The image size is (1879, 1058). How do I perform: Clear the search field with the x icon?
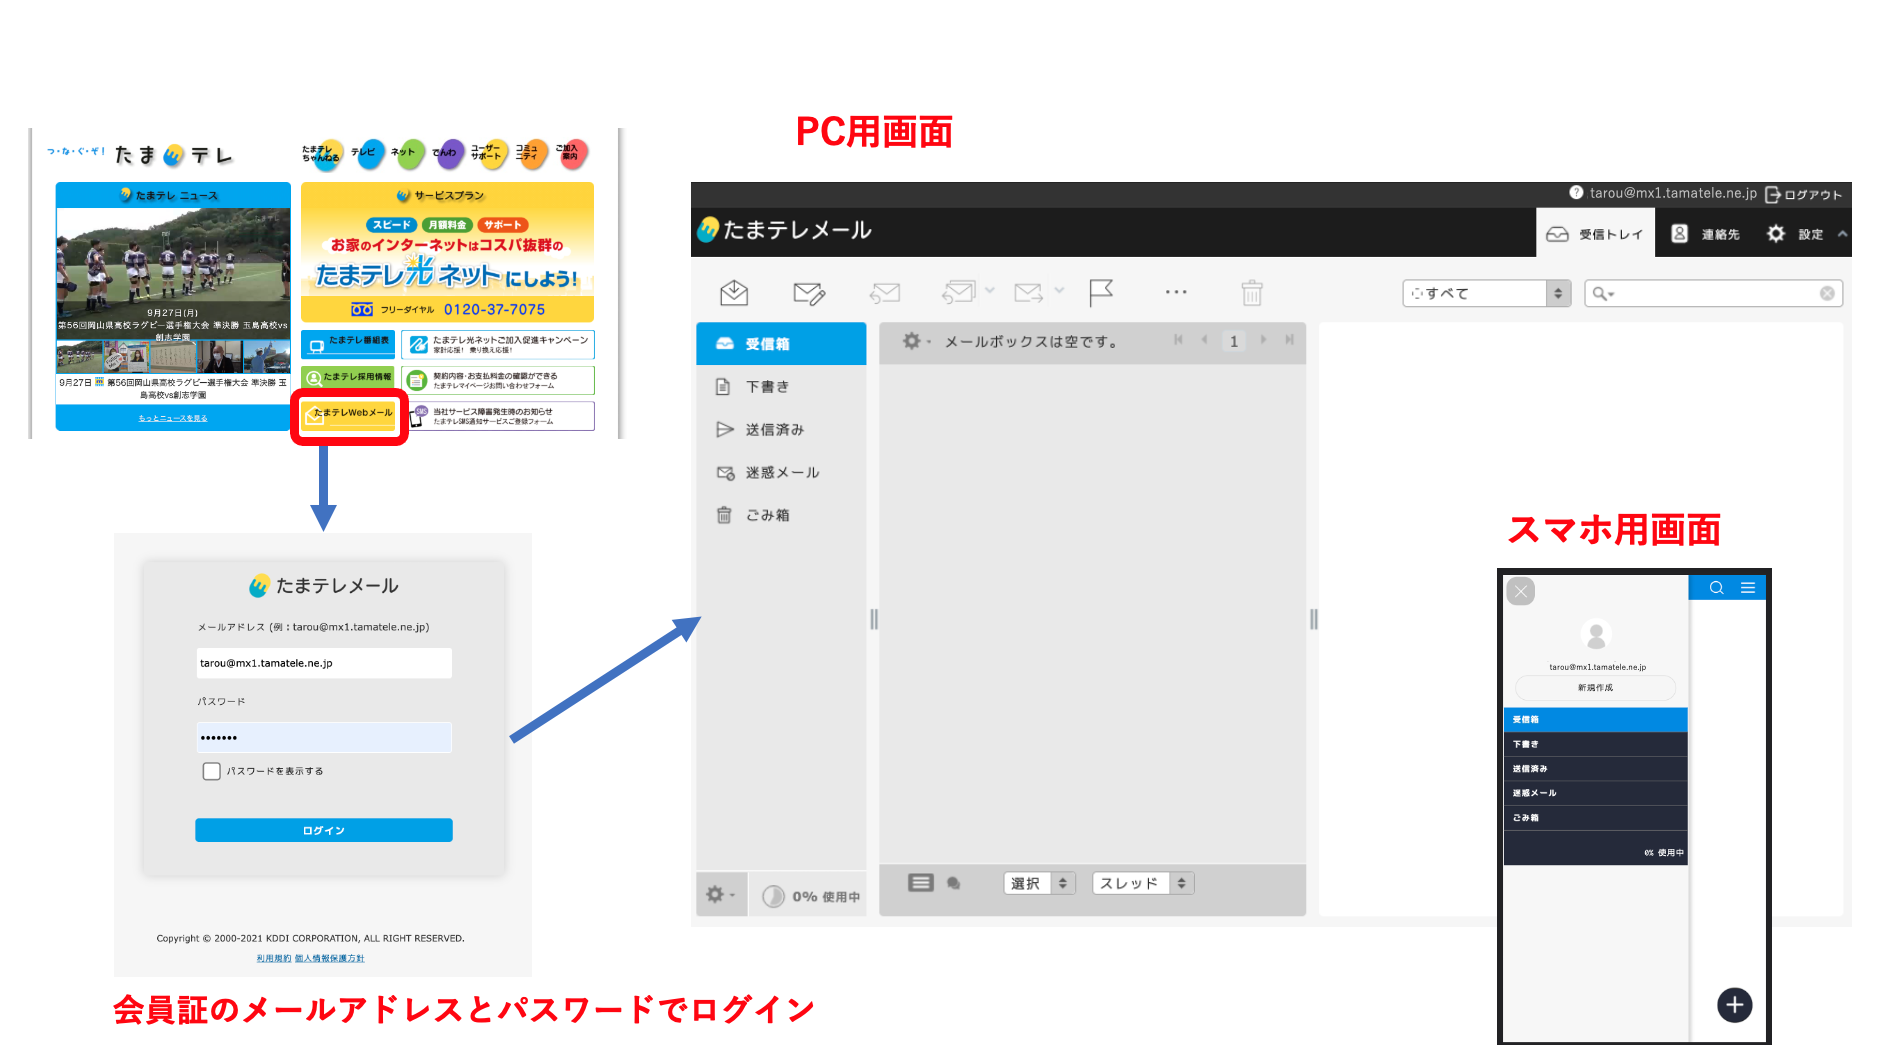click(1827, 293)
